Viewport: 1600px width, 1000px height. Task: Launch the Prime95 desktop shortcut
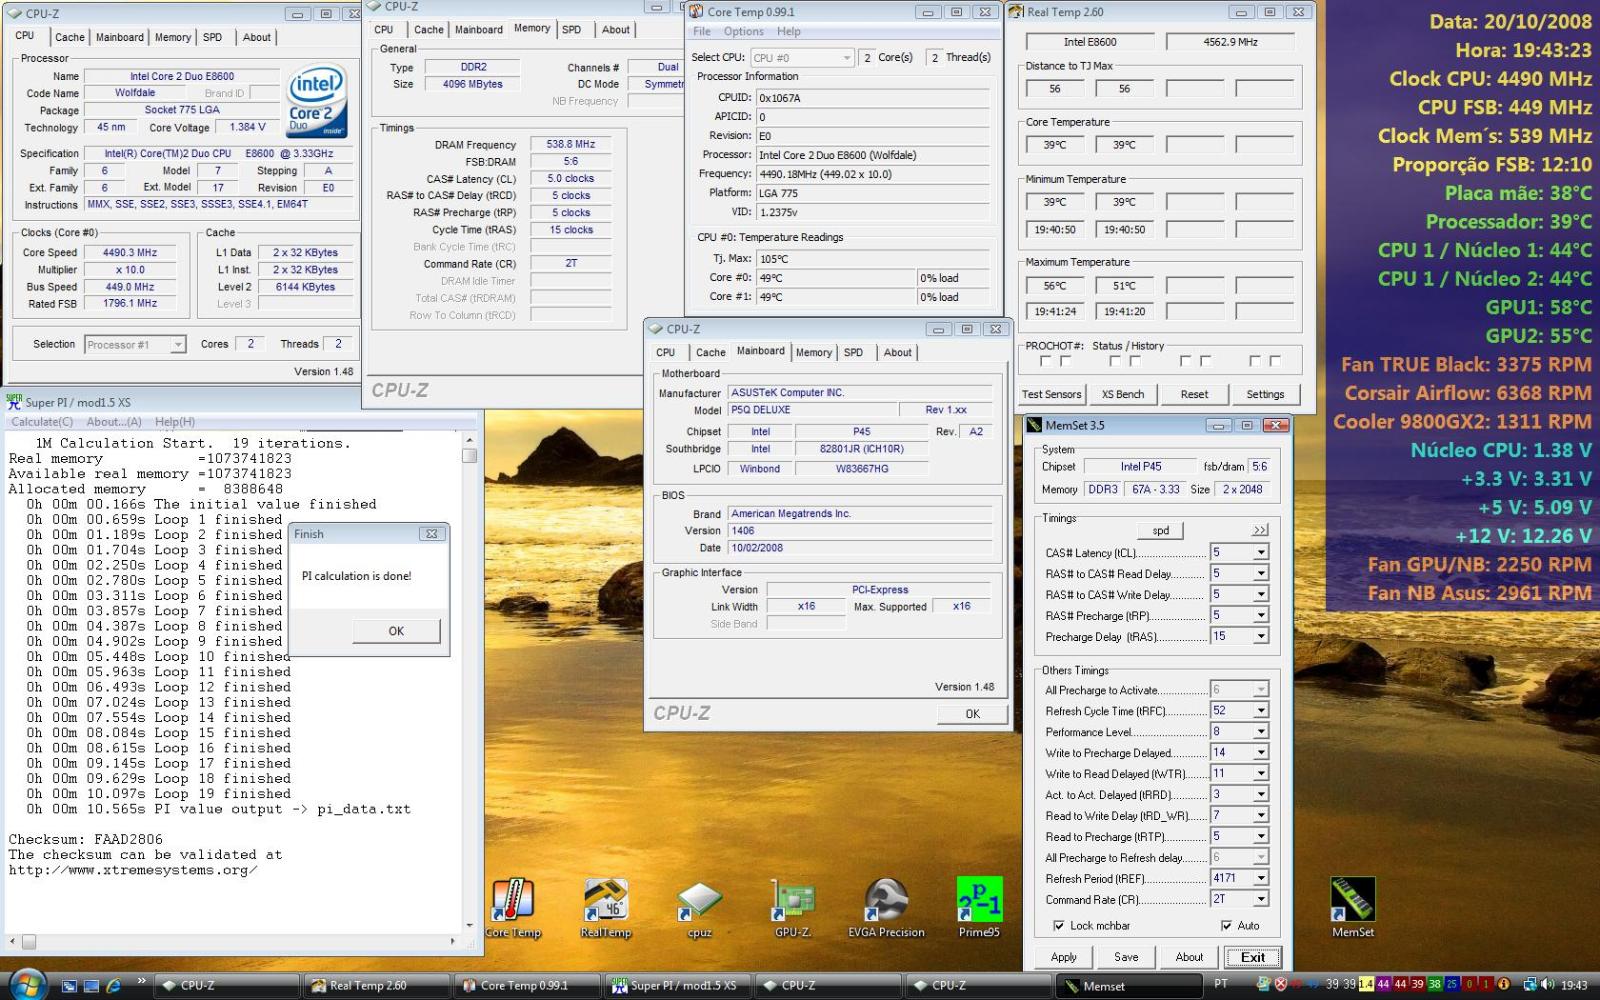pyautogui.click(x=979, y=909)
